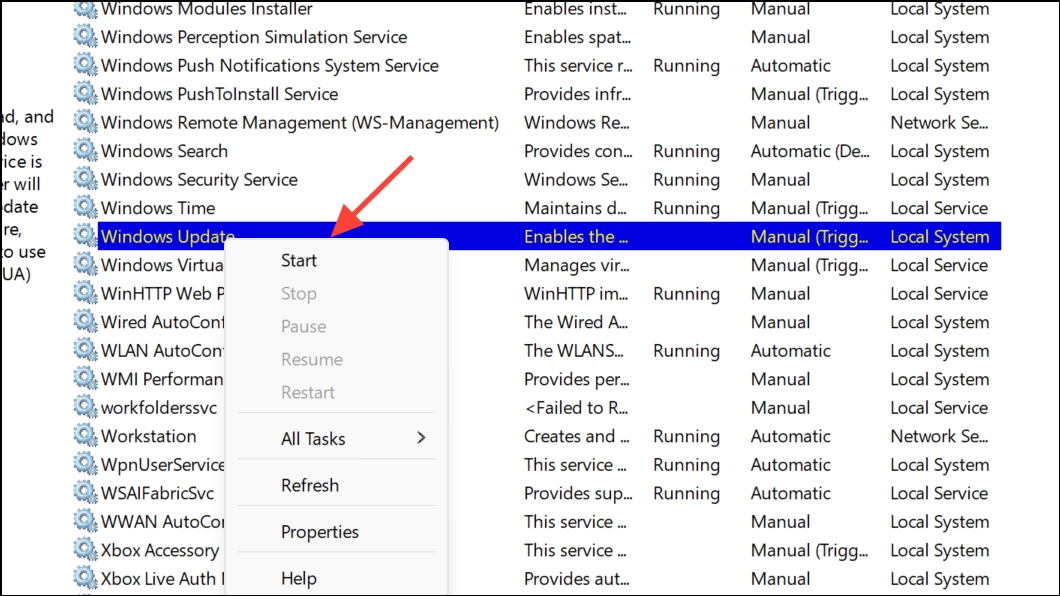
Task: Start the Windows Update service
Action: 298,260
